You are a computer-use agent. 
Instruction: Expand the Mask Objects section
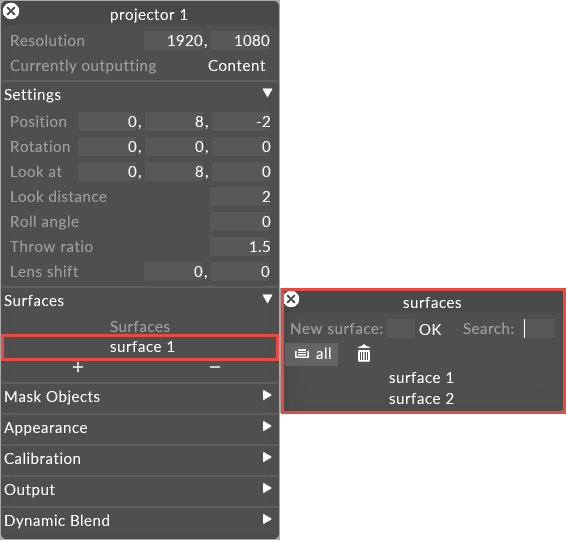click(x=267, y=395)
